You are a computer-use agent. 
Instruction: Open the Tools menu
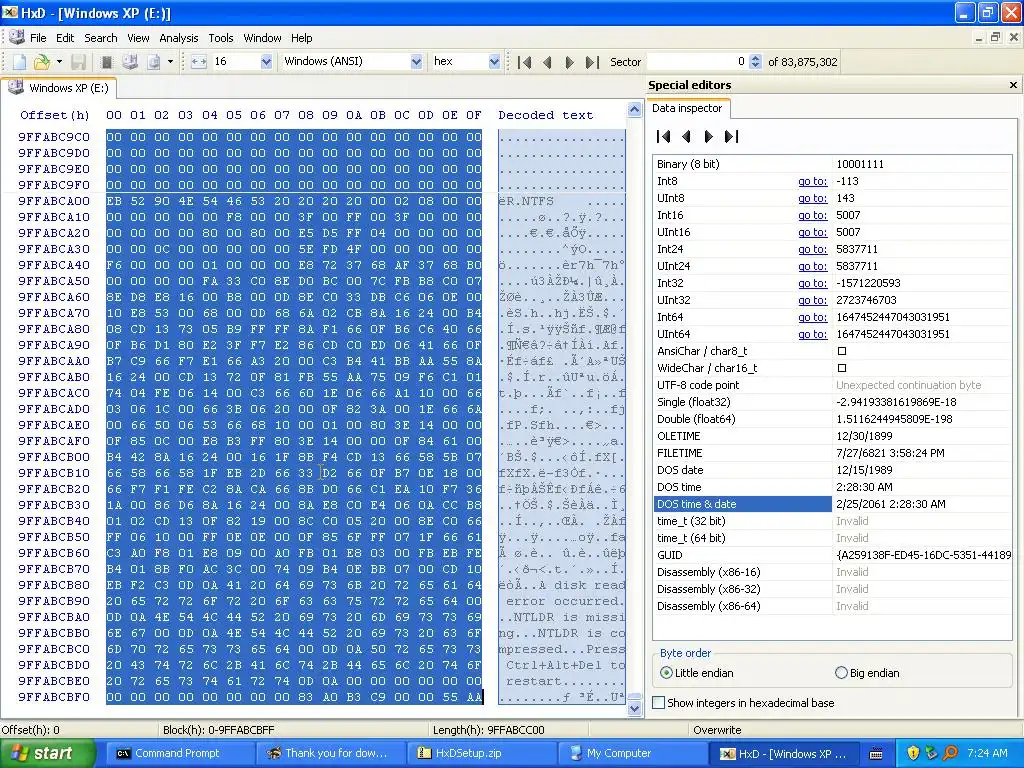(221, 38)
